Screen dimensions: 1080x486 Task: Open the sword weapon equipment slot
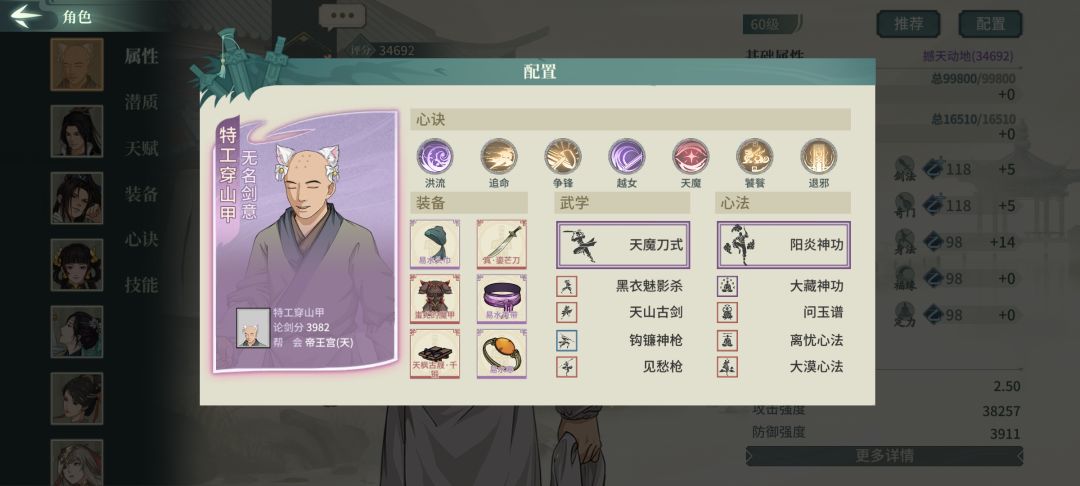pos(501,244)
